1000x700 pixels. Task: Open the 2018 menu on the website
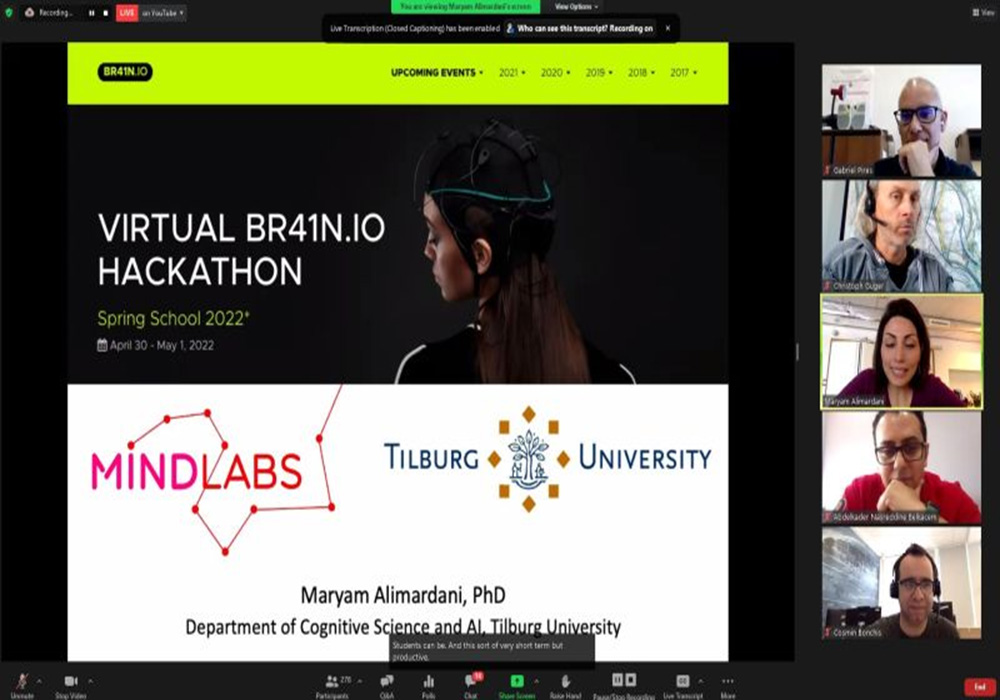pos(641,73)
